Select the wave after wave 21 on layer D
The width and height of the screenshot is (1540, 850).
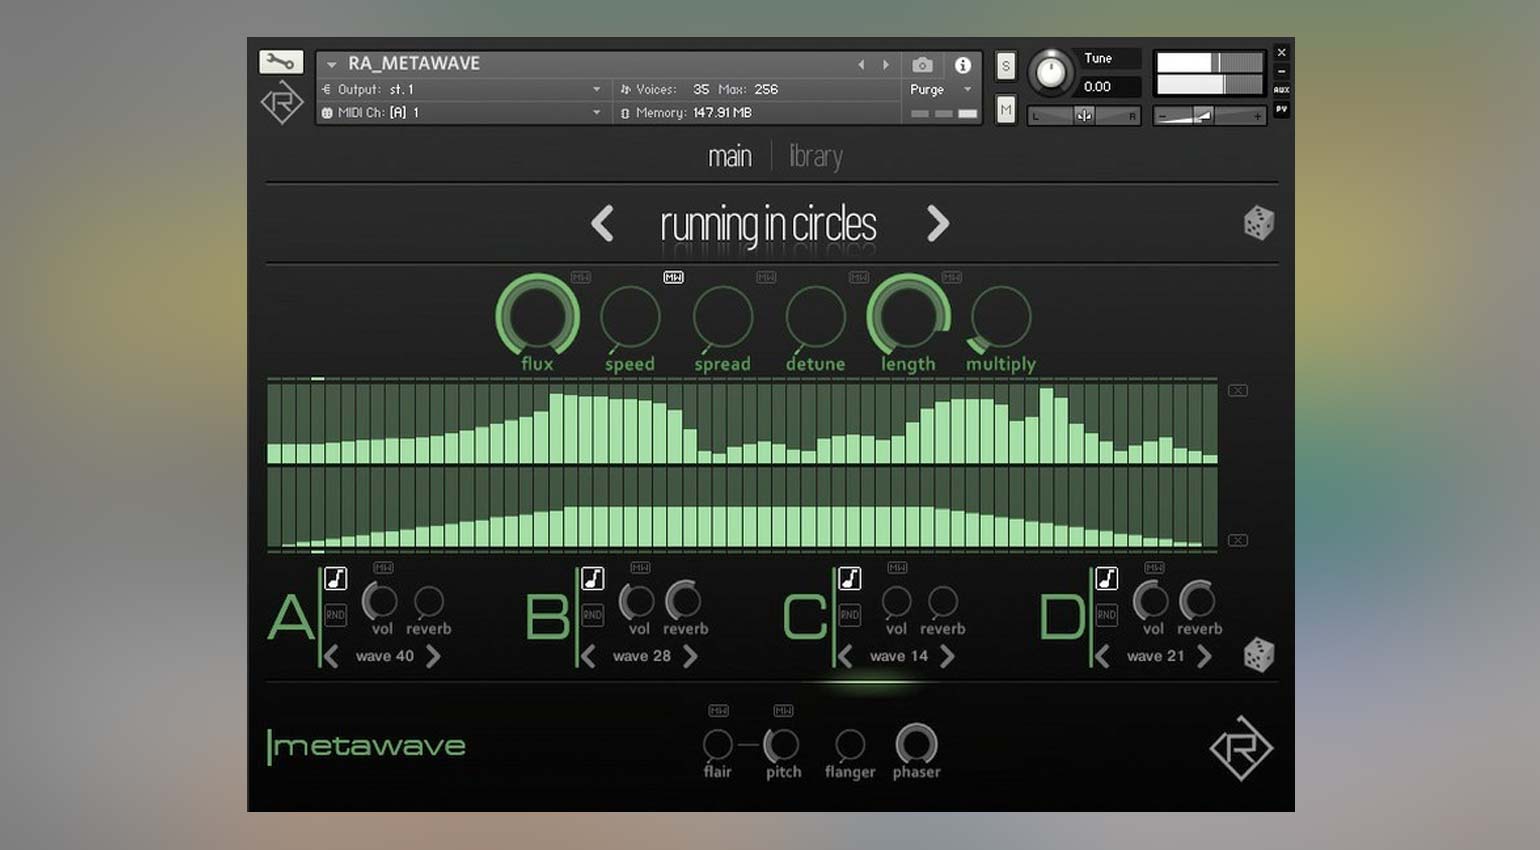point(1204,657)
